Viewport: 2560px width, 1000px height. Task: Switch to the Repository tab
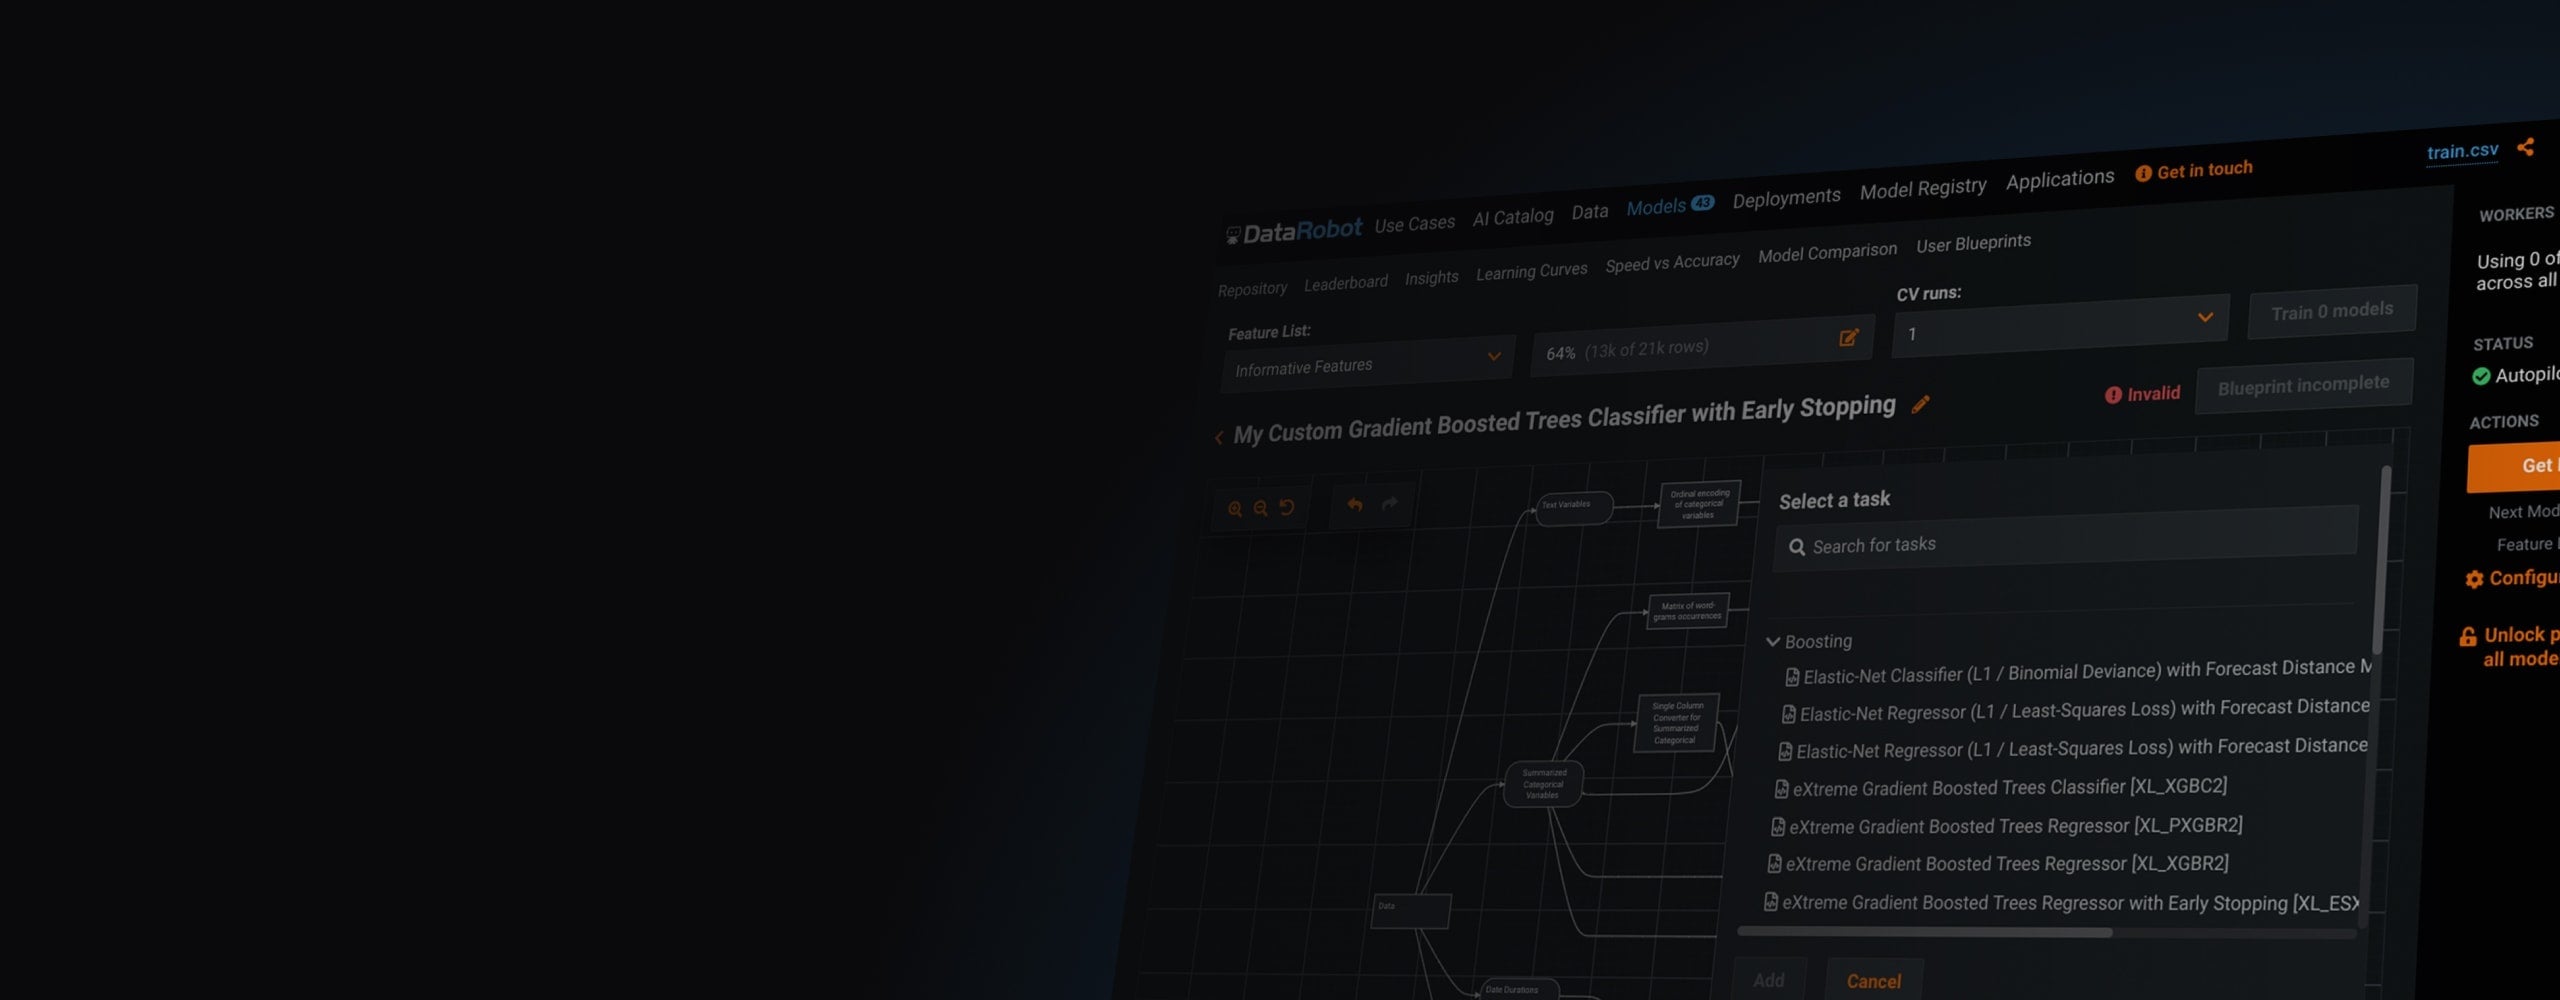pyautogui.click(x=1252, y=290)
